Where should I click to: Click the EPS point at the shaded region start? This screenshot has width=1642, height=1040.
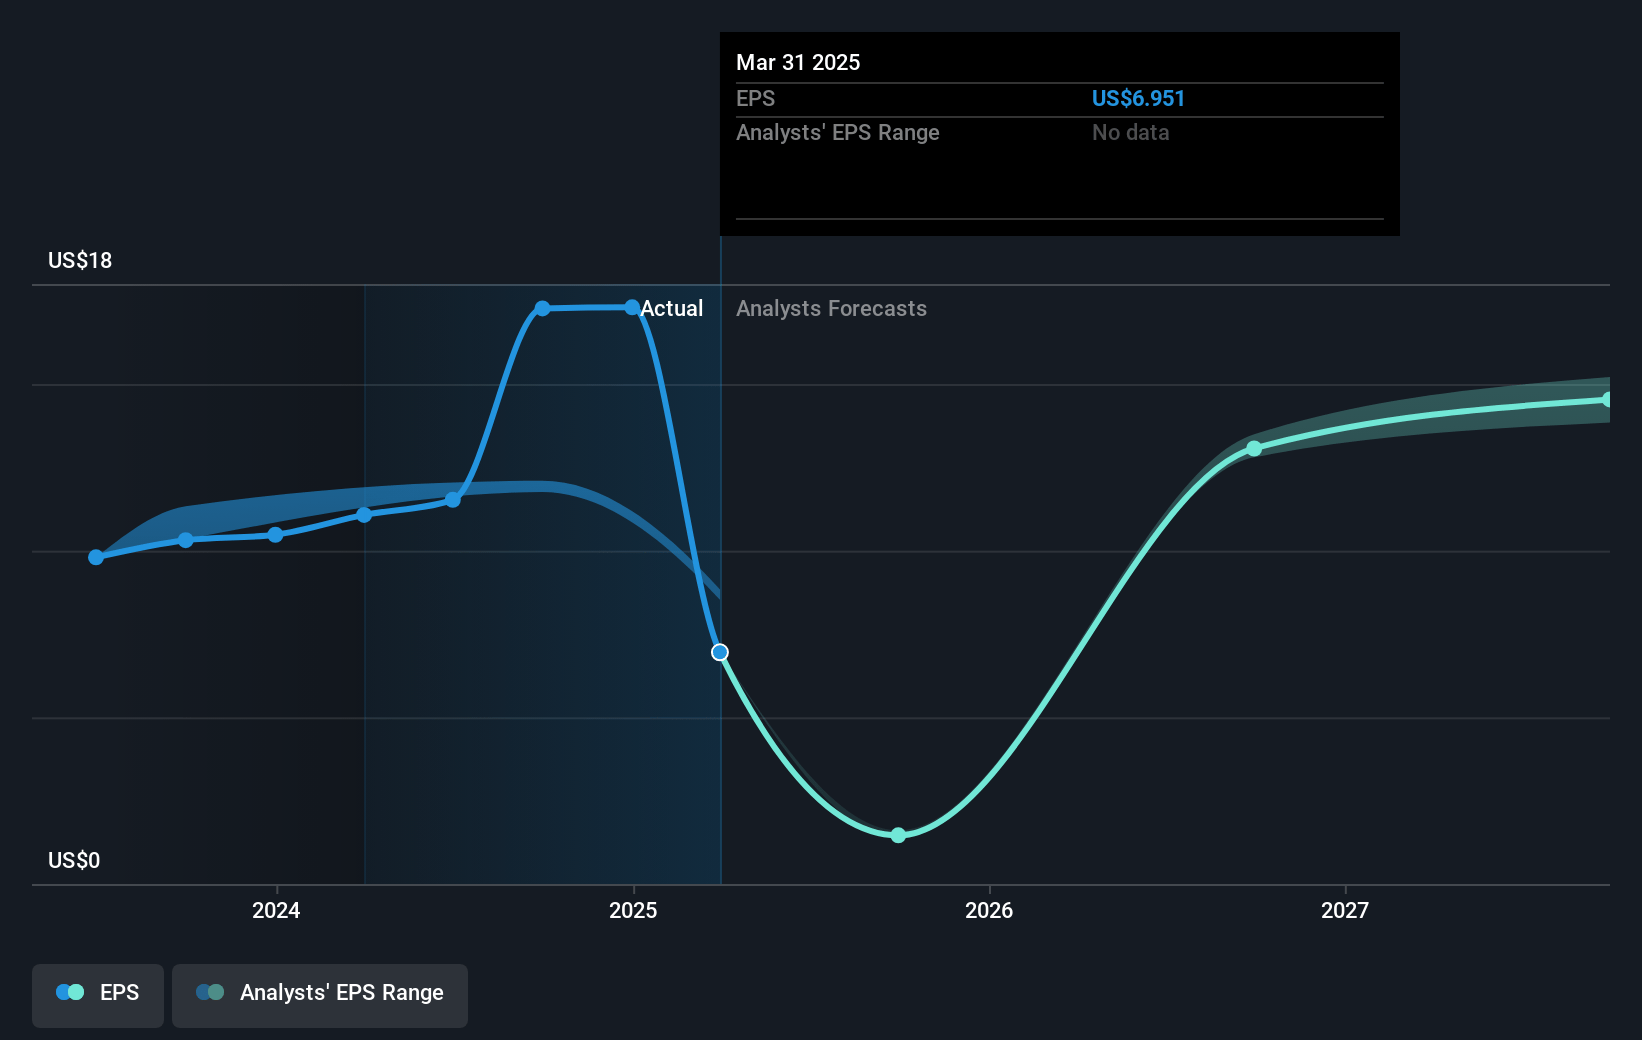(364, 515)
